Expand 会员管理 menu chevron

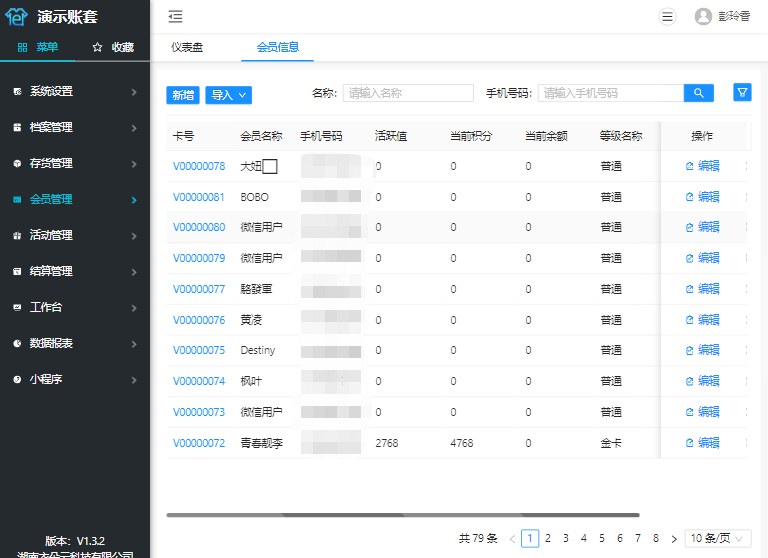click(134, 200)
